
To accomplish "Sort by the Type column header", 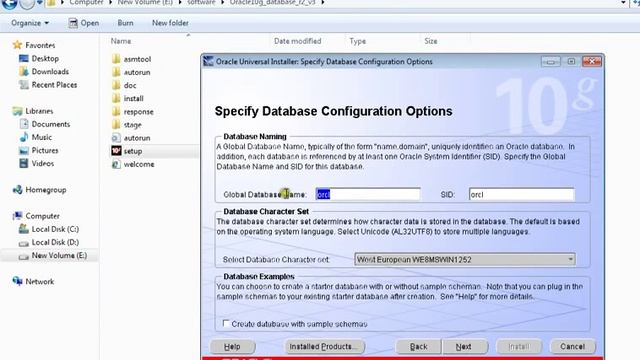I will pos(358,41).
